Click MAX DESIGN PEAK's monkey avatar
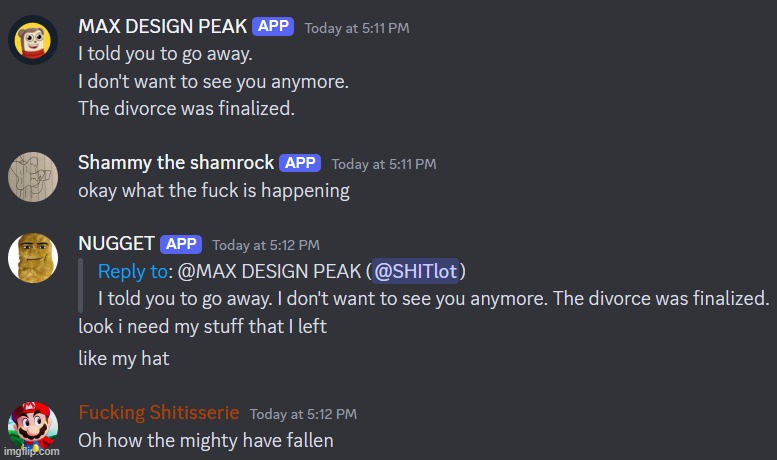The width and height of the screenshot is (777, 460). 32,40
